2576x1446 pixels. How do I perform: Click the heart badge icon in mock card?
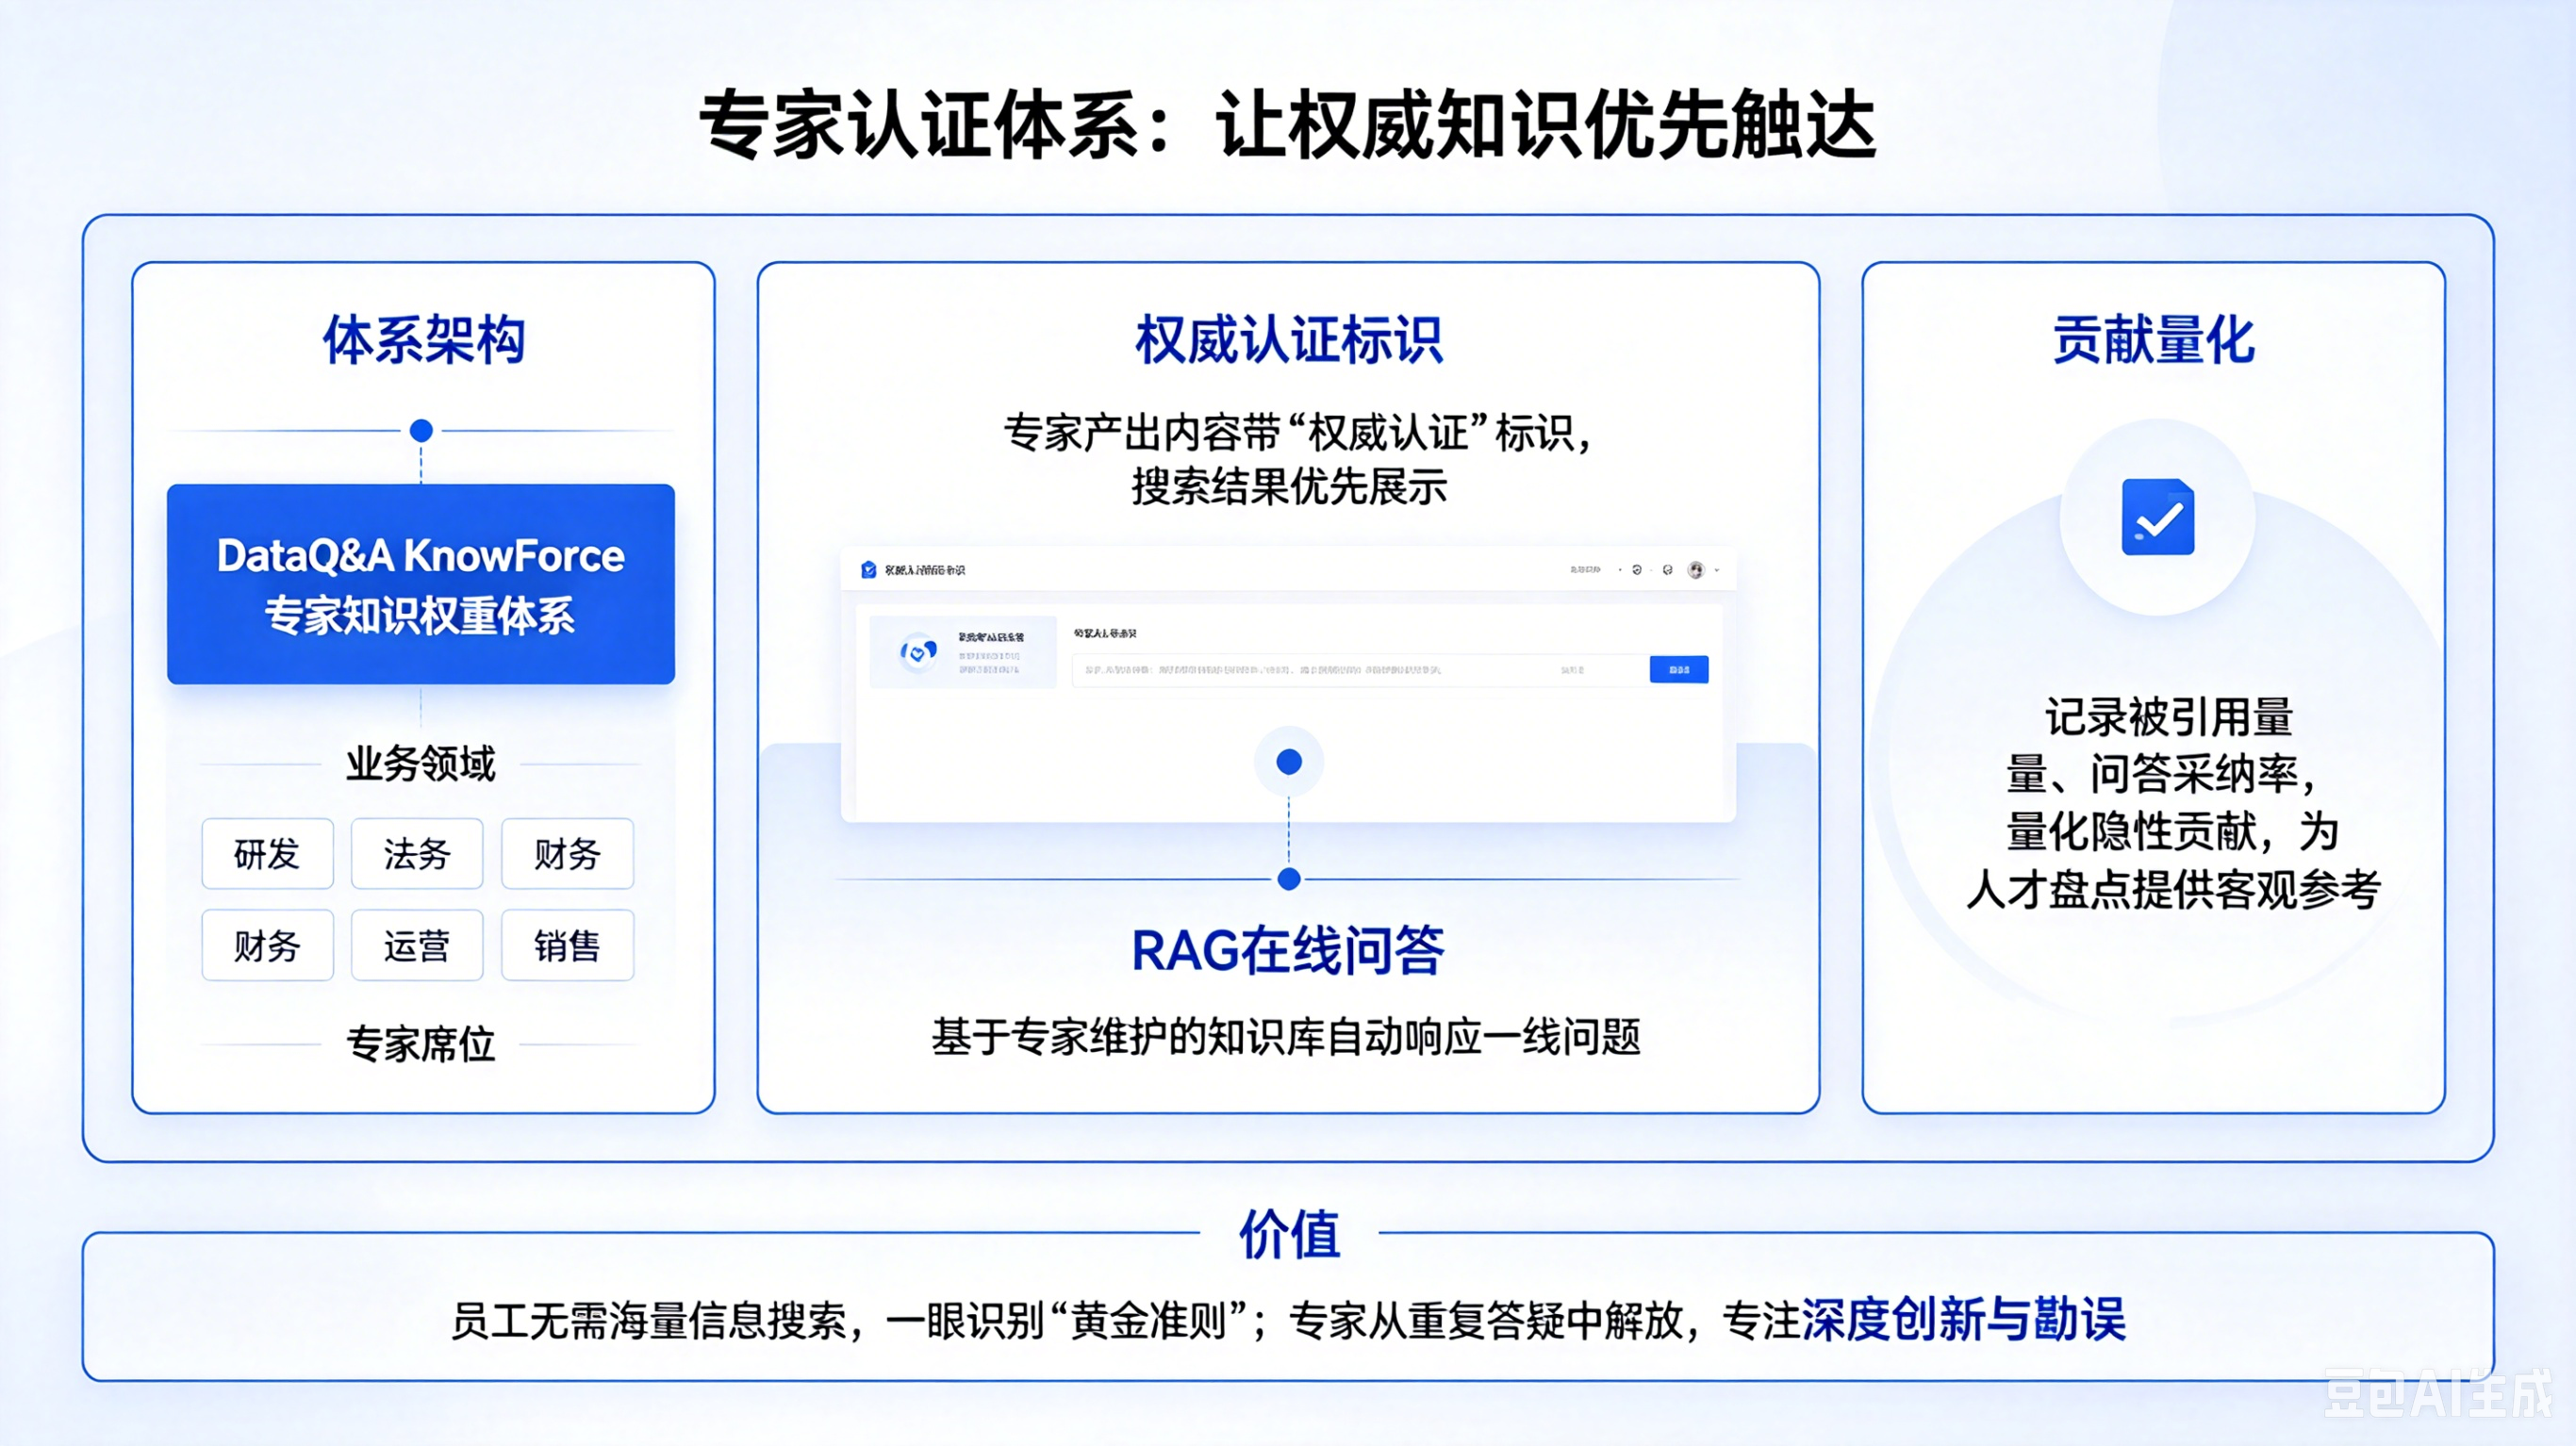pyautogui.click(x=918, y=653)
